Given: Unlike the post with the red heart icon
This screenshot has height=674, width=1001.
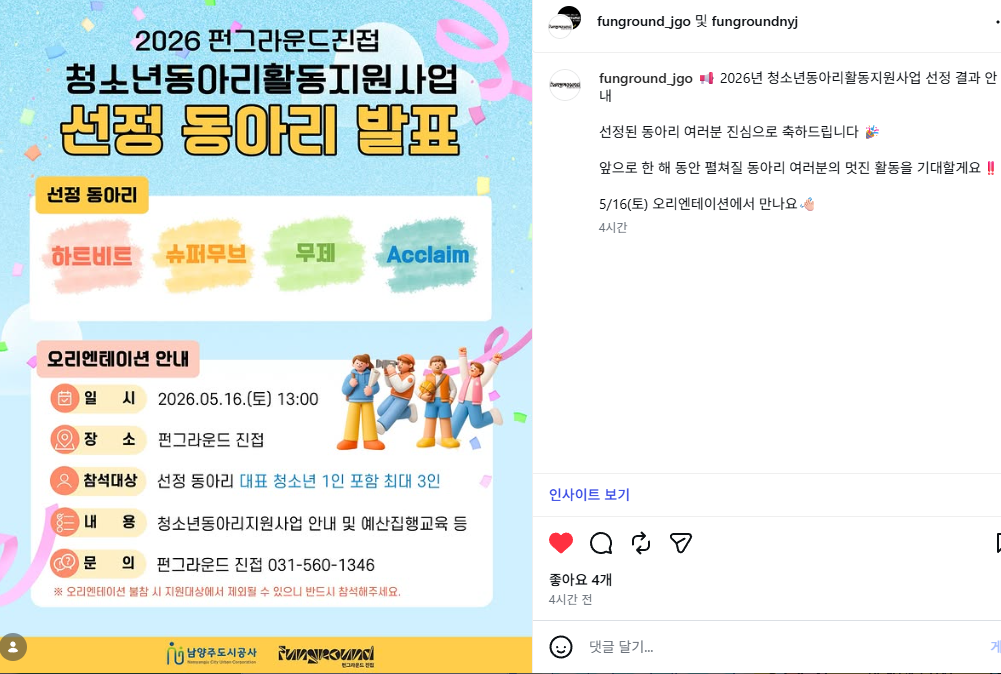Looking at the screenshot, I should pos(561,543).
